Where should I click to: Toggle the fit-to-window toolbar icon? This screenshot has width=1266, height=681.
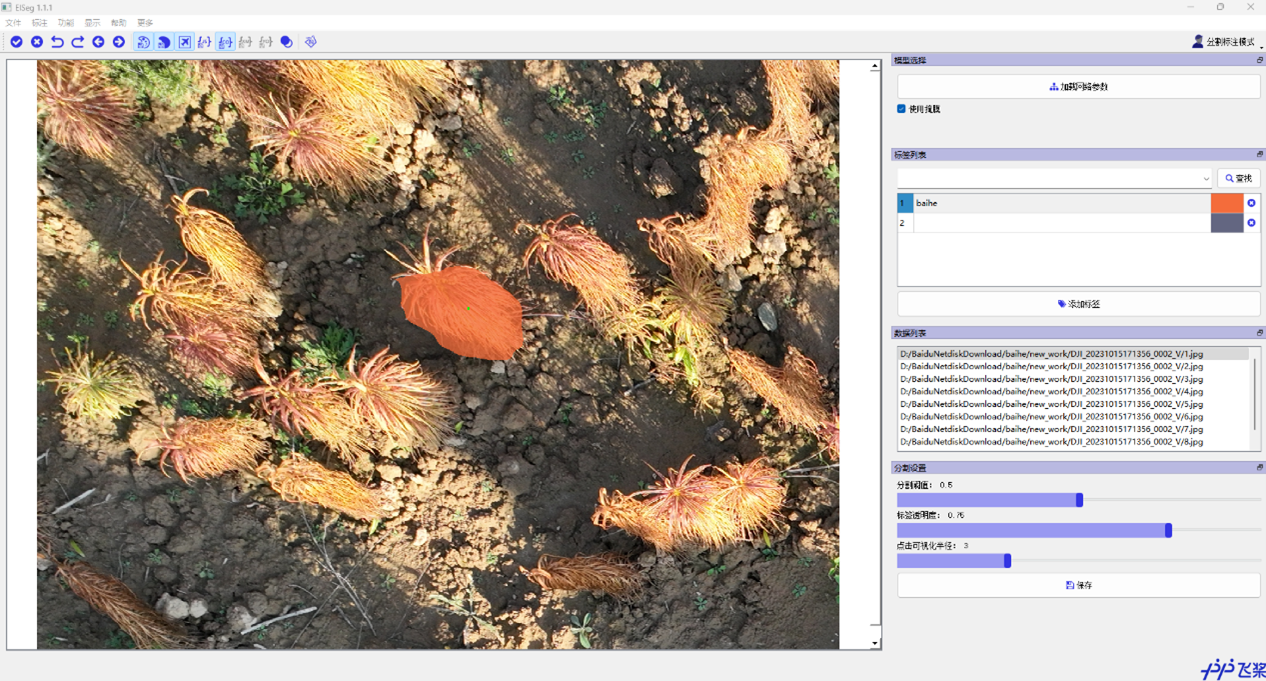coord(184,41)
